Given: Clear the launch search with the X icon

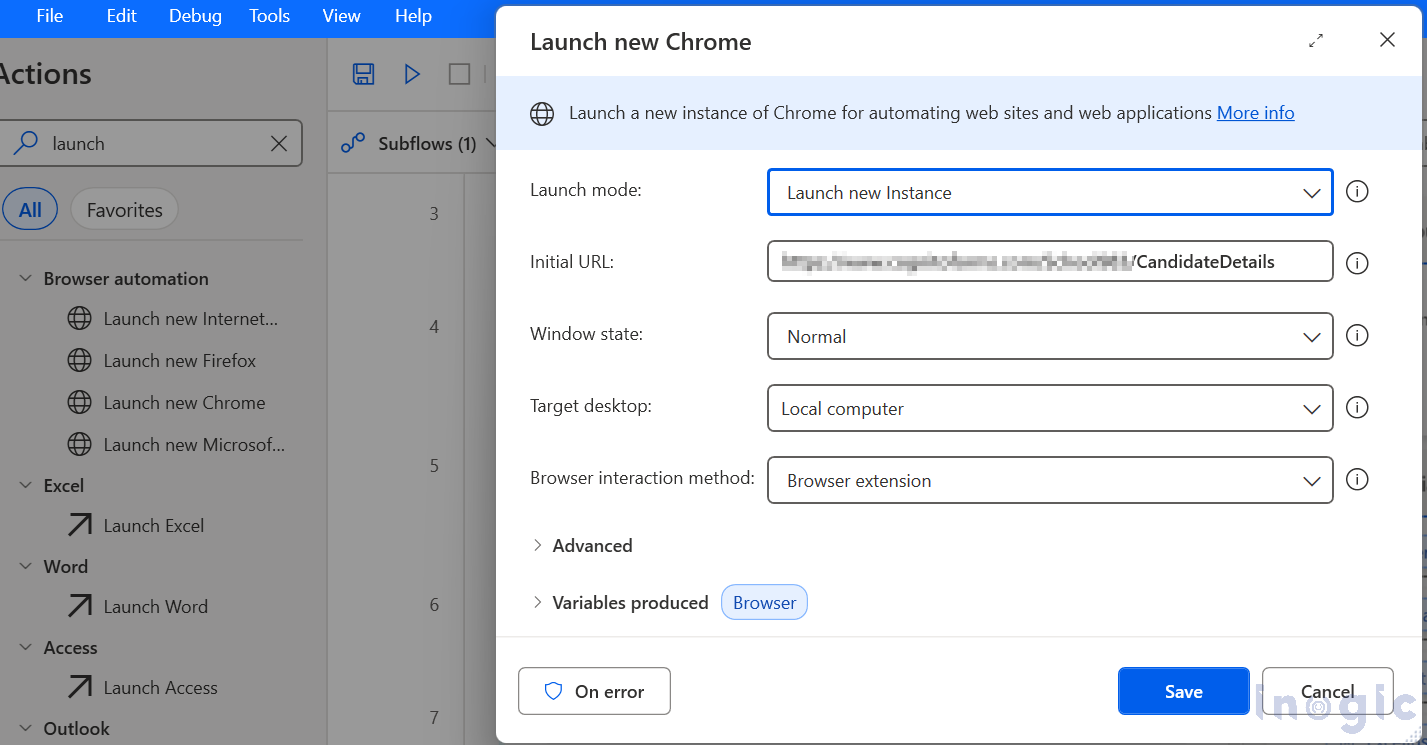Looking at the screenshot, I should coord(278,143).
